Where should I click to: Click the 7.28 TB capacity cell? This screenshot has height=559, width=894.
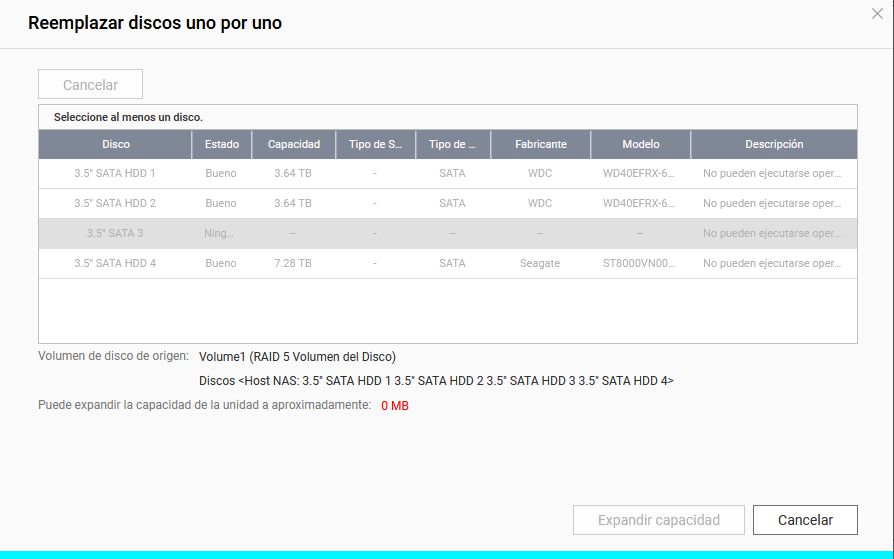(x=293, y=263)
